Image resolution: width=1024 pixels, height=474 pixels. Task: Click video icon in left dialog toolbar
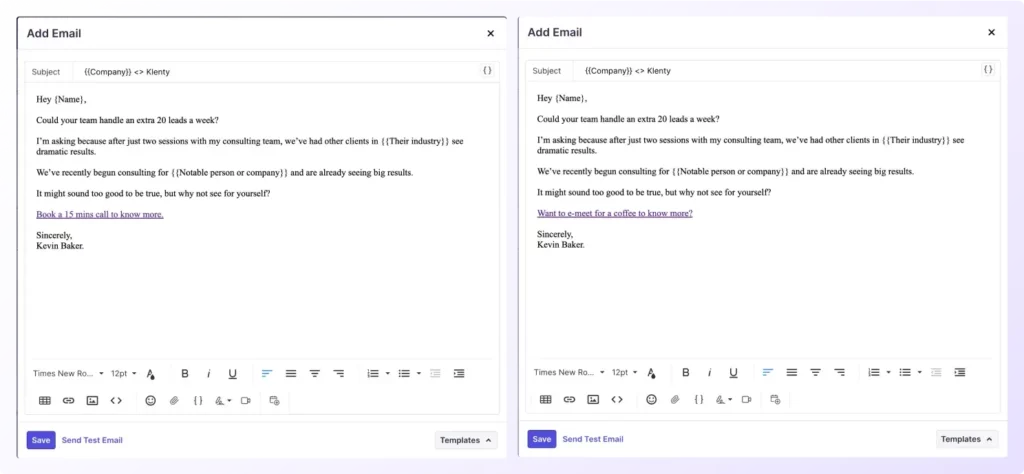pos(246,400)
